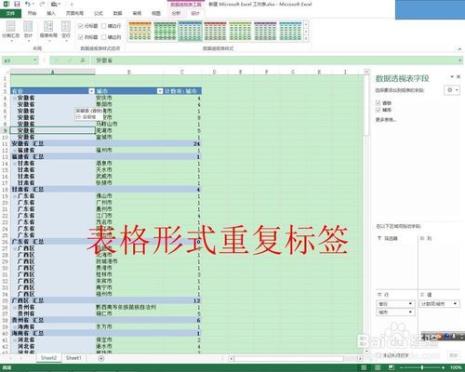465x372 pixels.
Task: Uncheck the 城市 field in field list
Action: tap(378, 109)
